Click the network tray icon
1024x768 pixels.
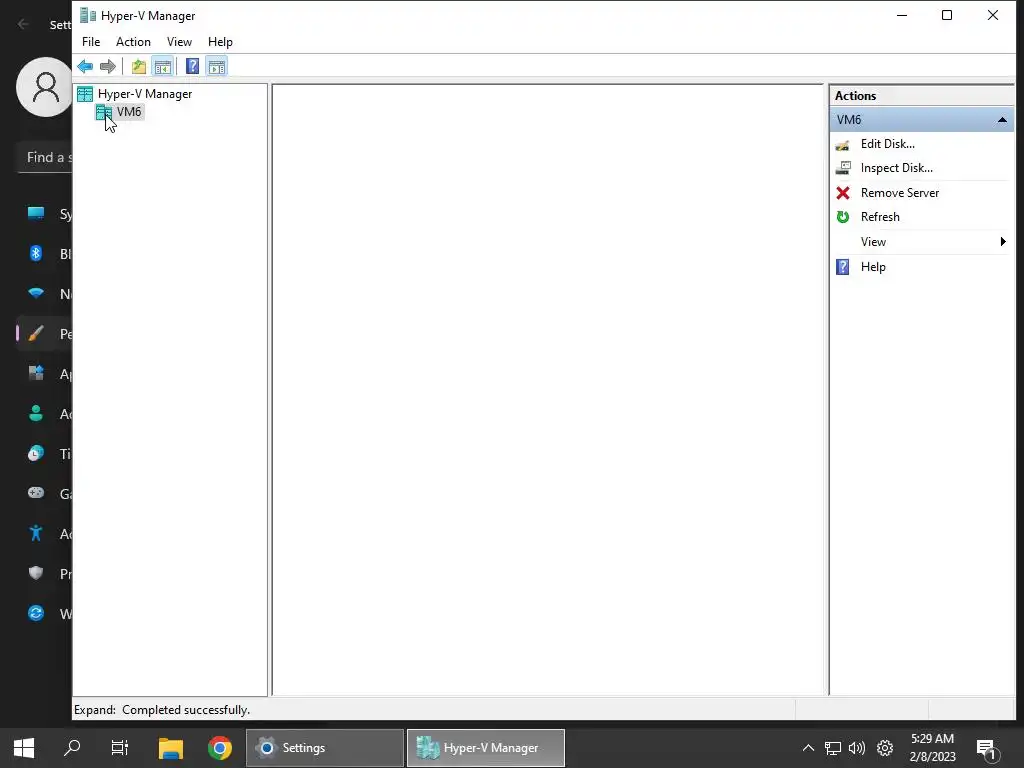coord(833,748)
